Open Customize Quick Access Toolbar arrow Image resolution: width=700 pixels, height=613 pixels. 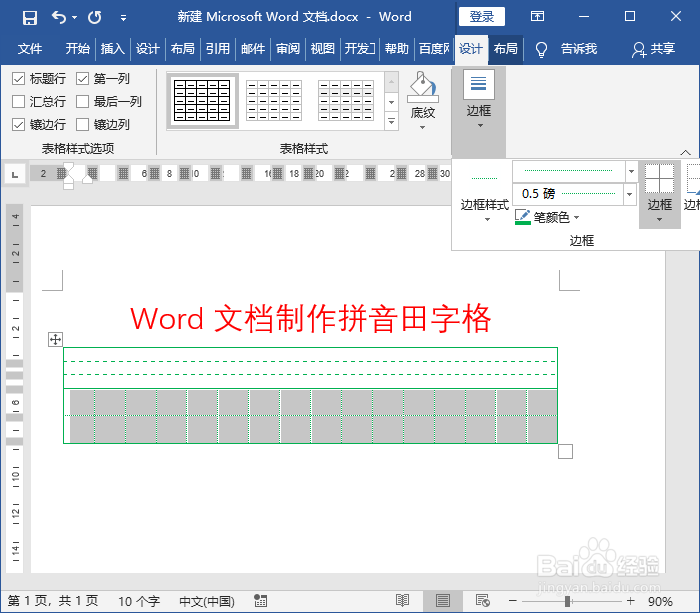coord(123,18)
